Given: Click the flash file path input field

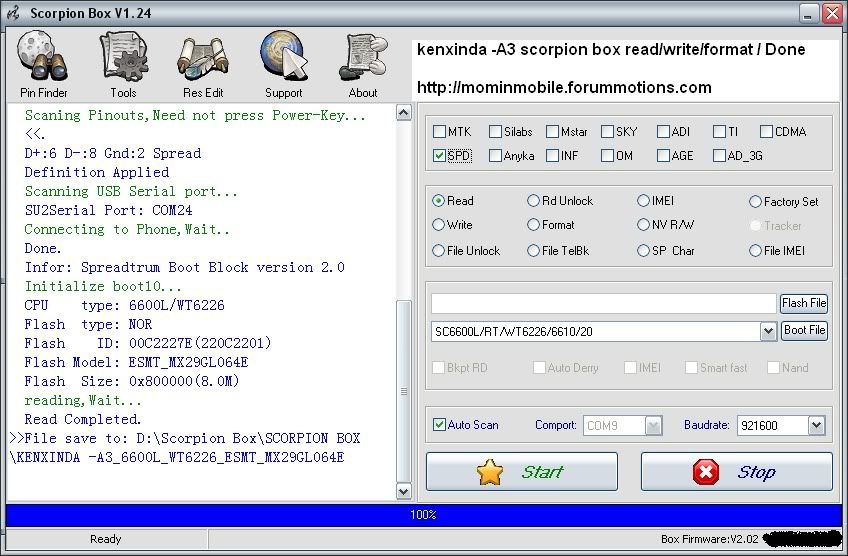Looking at the screenshot, I should [x=604, y=303].
